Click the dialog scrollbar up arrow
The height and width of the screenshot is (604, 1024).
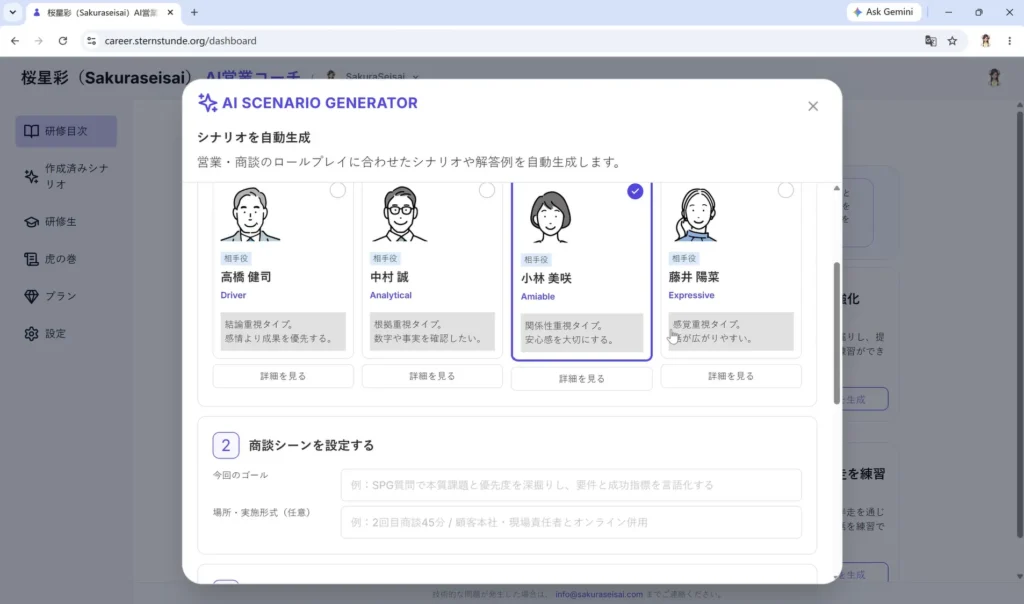(x=837, y=188)
